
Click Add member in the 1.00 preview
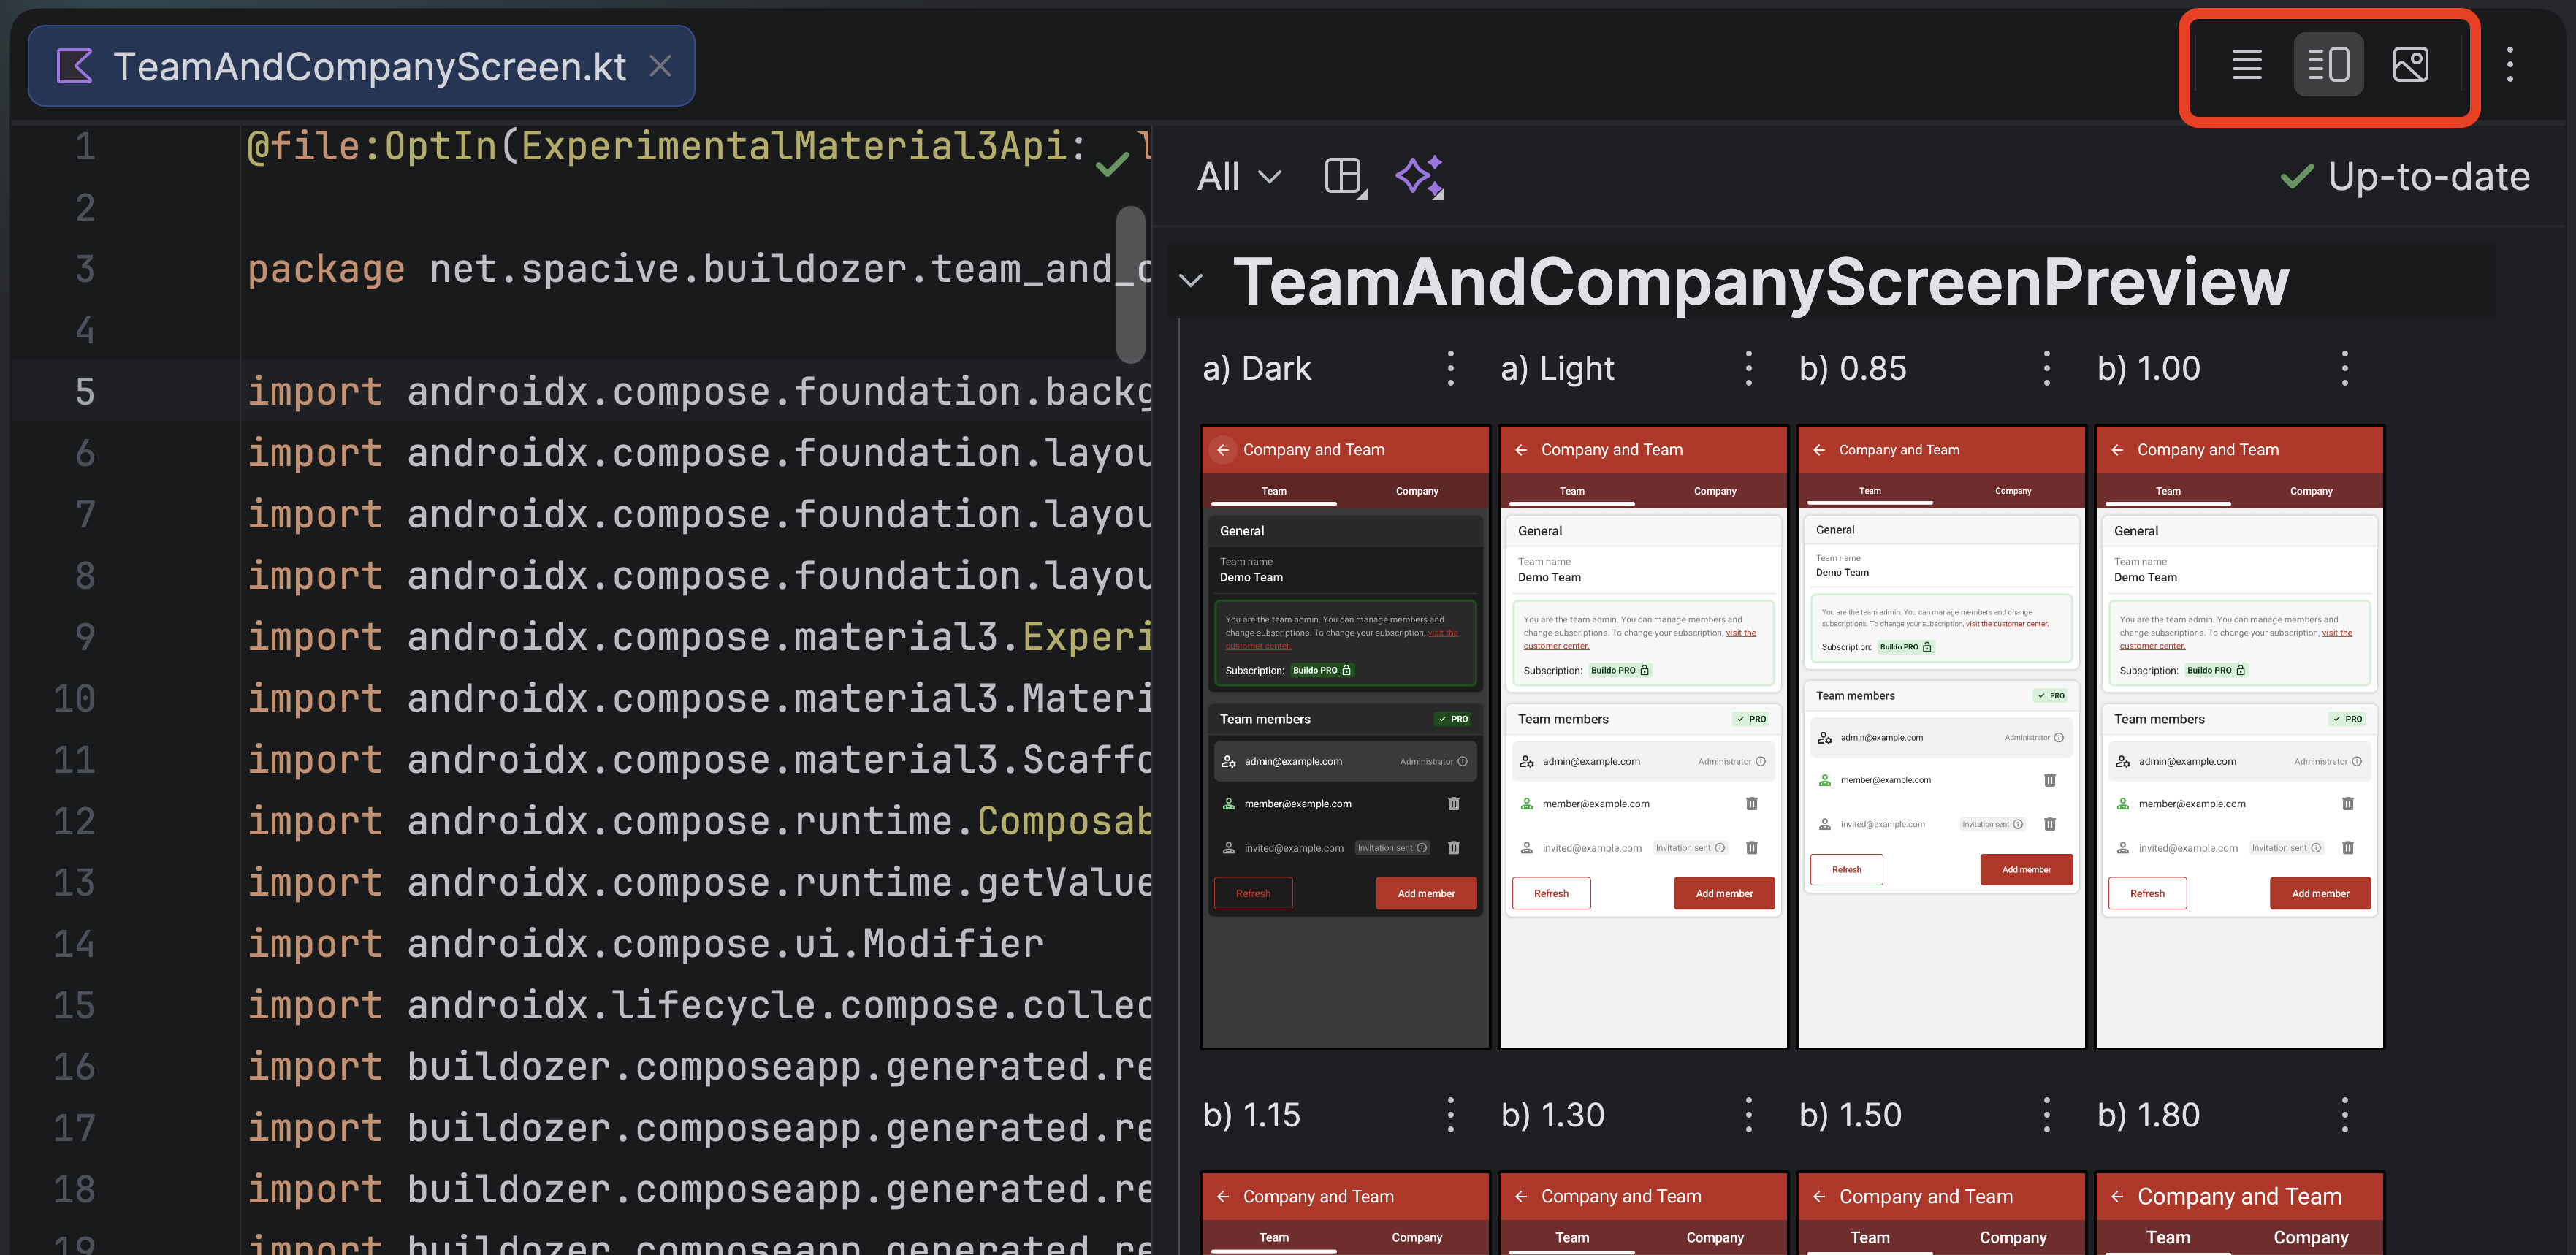coord(2319,893)
